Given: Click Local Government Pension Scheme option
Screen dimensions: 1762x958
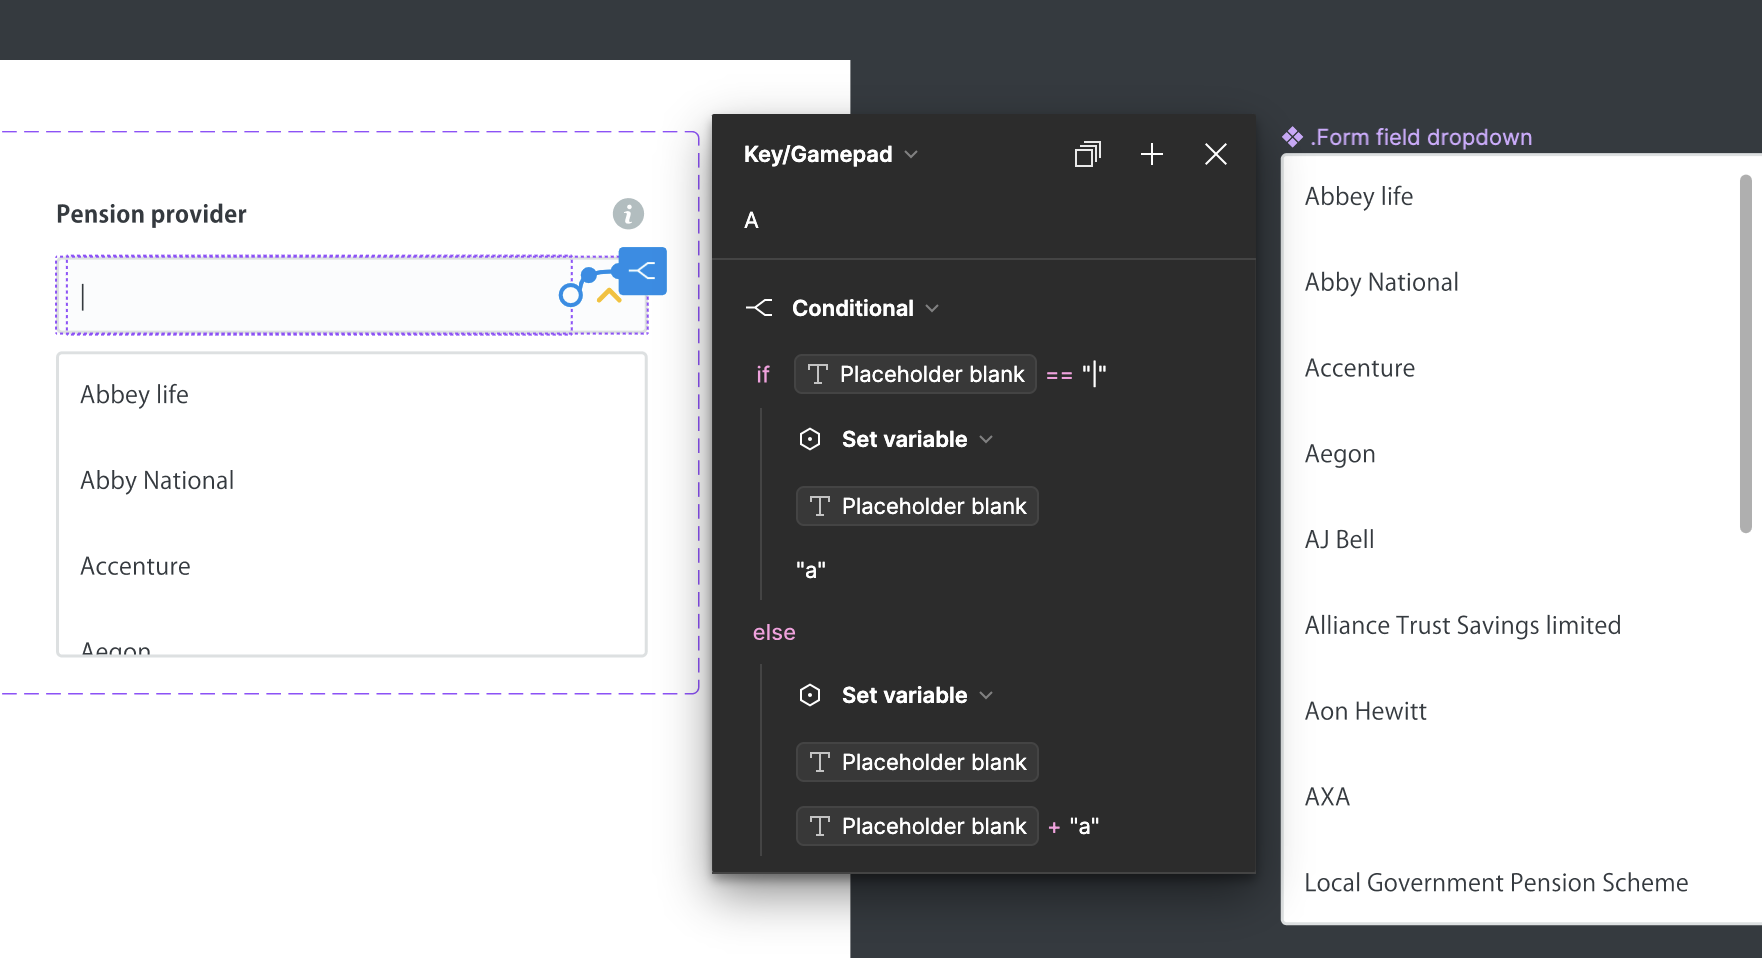Looking at the screenshot, I should point(1496,883).
